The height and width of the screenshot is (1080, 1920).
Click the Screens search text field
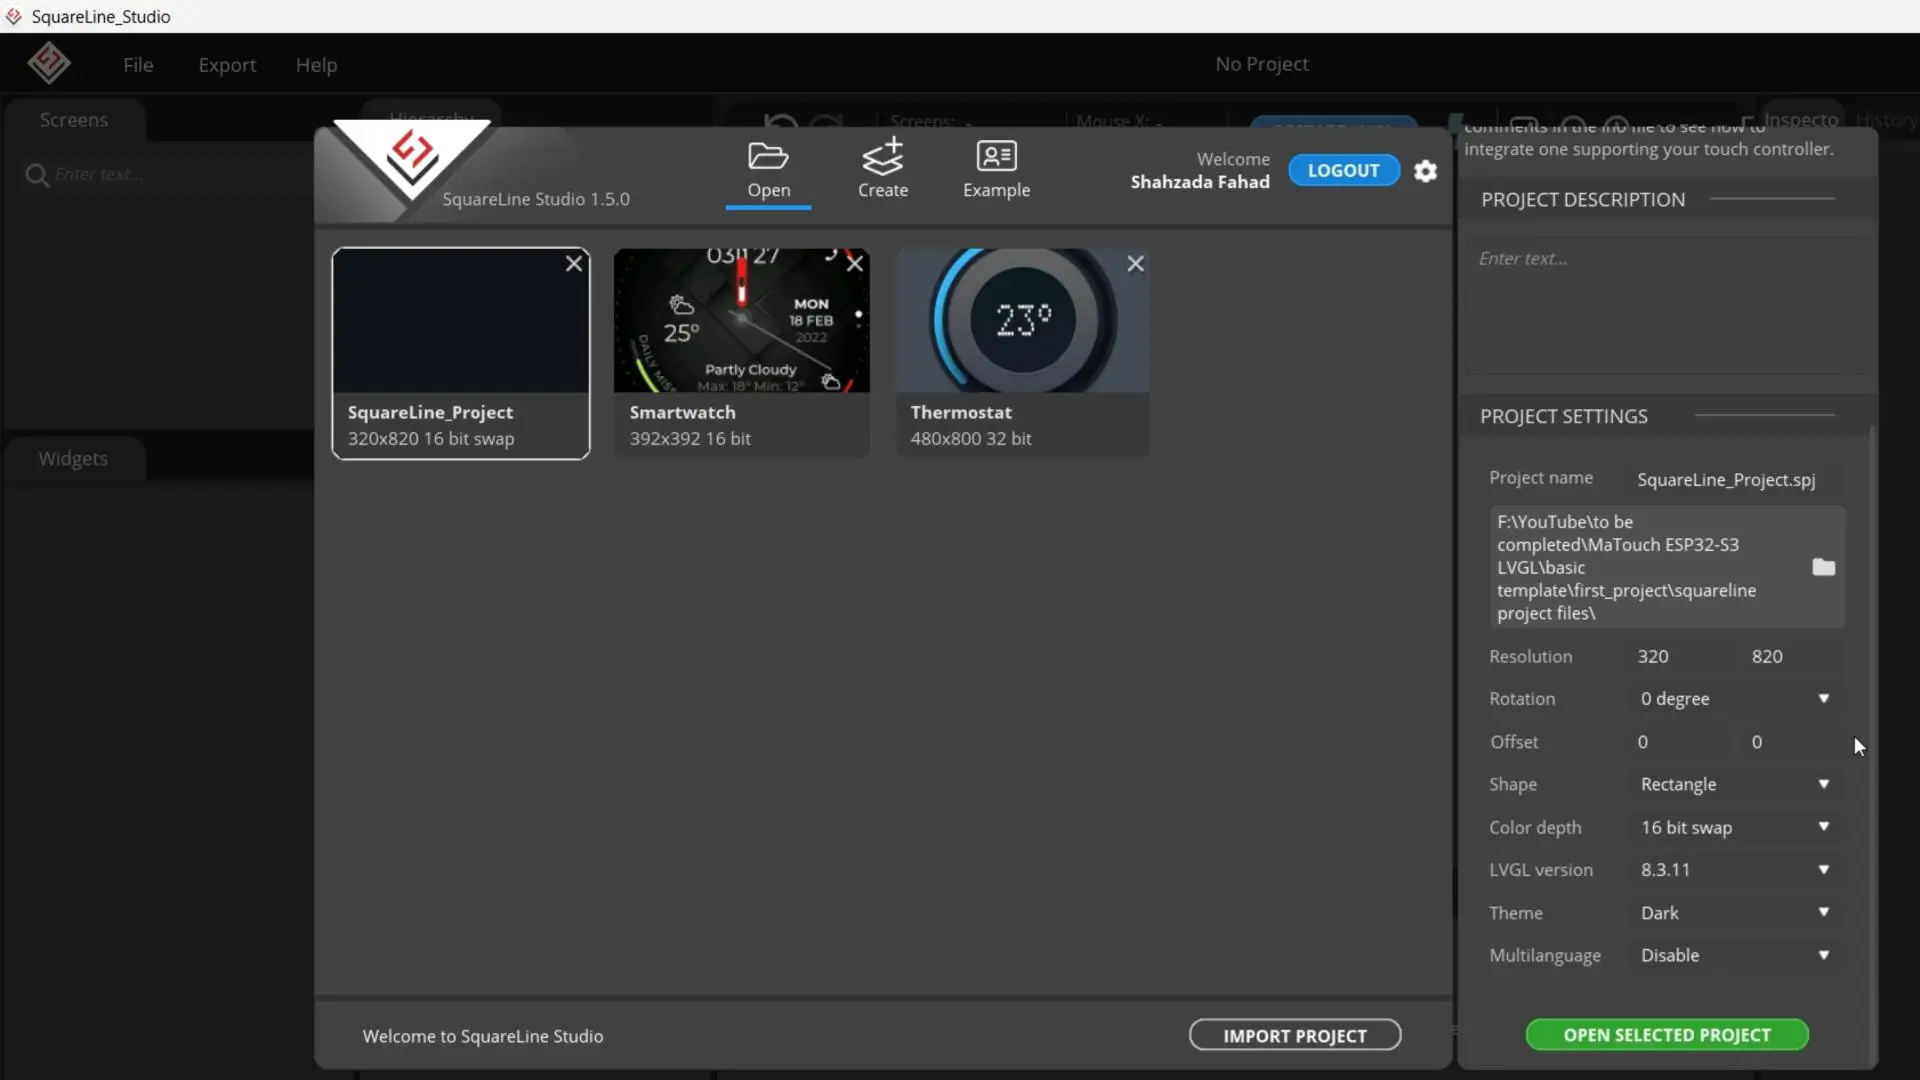coord(180,175)
